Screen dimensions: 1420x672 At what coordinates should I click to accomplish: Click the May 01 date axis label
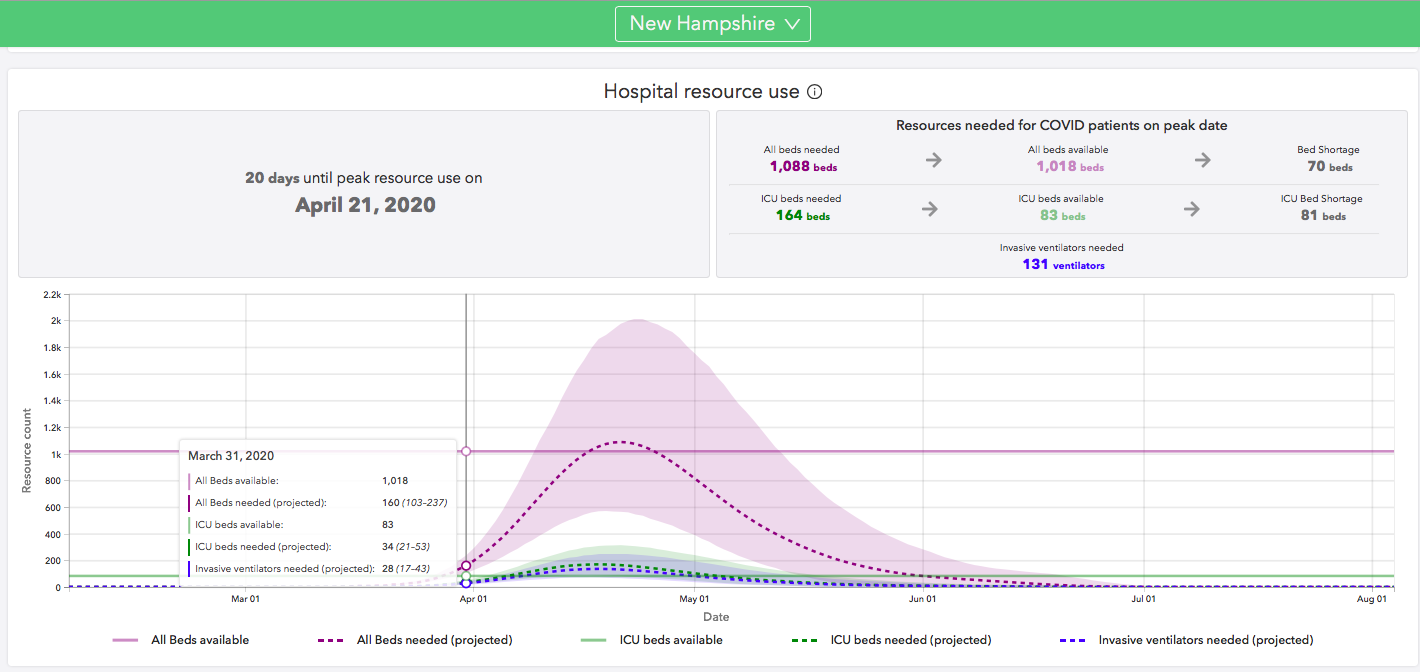coord(694,600)
